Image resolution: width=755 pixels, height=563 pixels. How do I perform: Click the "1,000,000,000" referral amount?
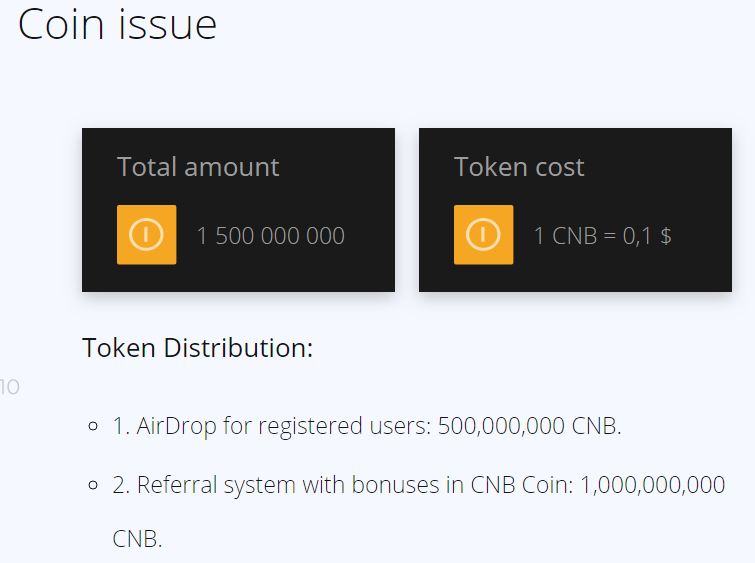click(x=652, y=485)
